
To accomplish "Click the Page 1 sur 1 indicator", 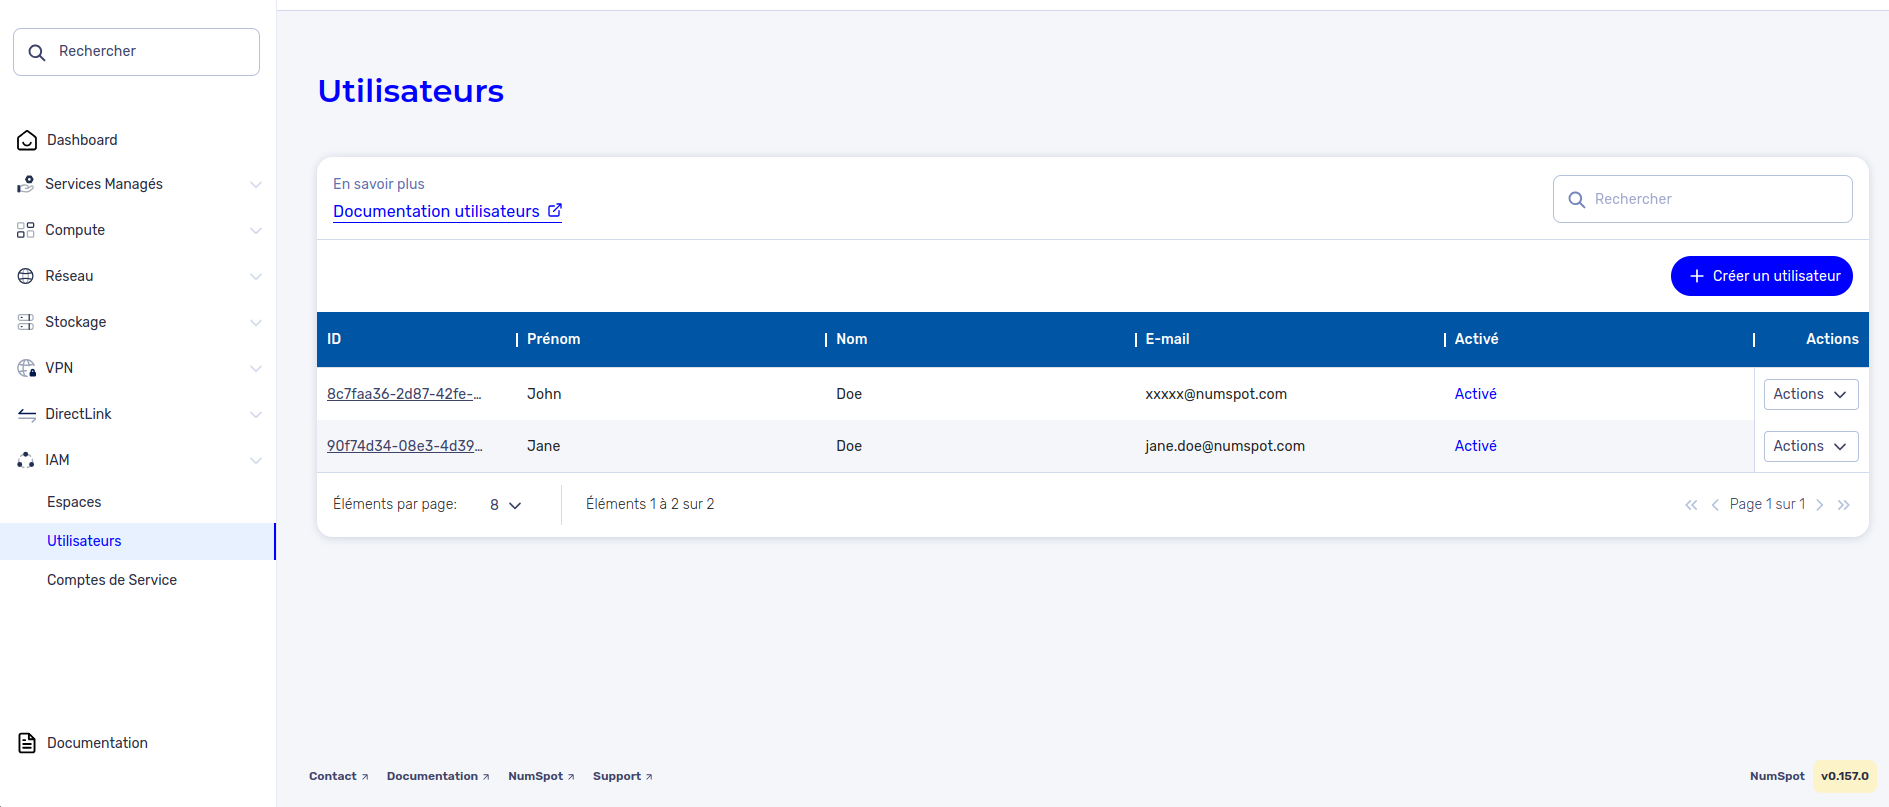I will [1767, 504].
